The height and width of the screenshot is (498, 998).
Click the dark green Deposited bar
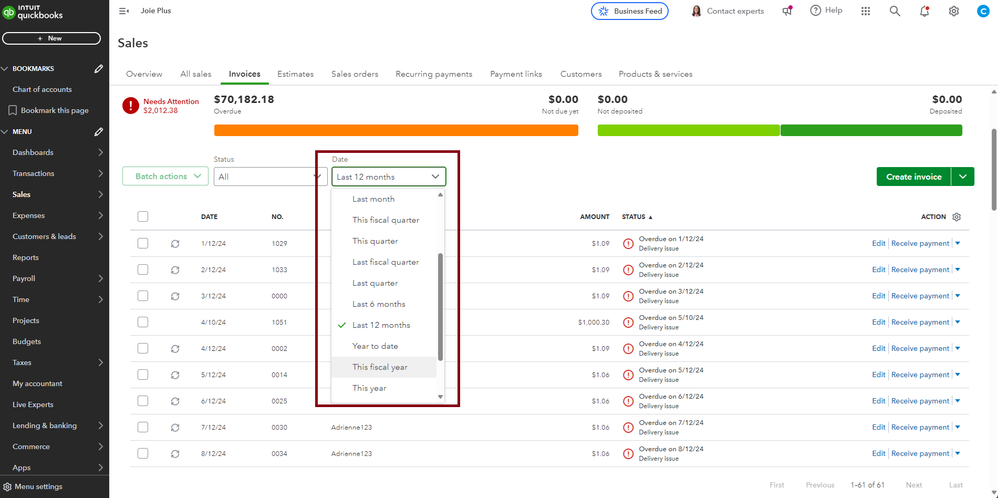pyautogui.click(x=871, y=130)
